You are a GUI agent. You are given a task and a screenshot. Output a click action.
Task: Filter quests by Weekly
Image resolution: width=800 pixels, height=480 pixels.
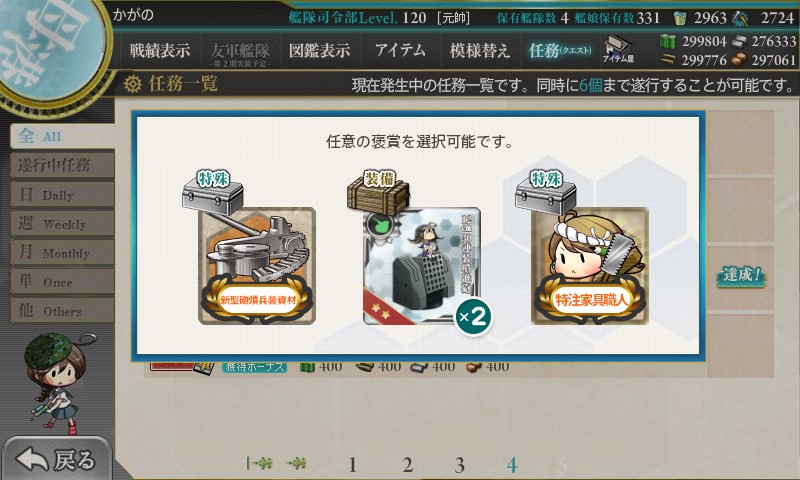coord(62,223)
